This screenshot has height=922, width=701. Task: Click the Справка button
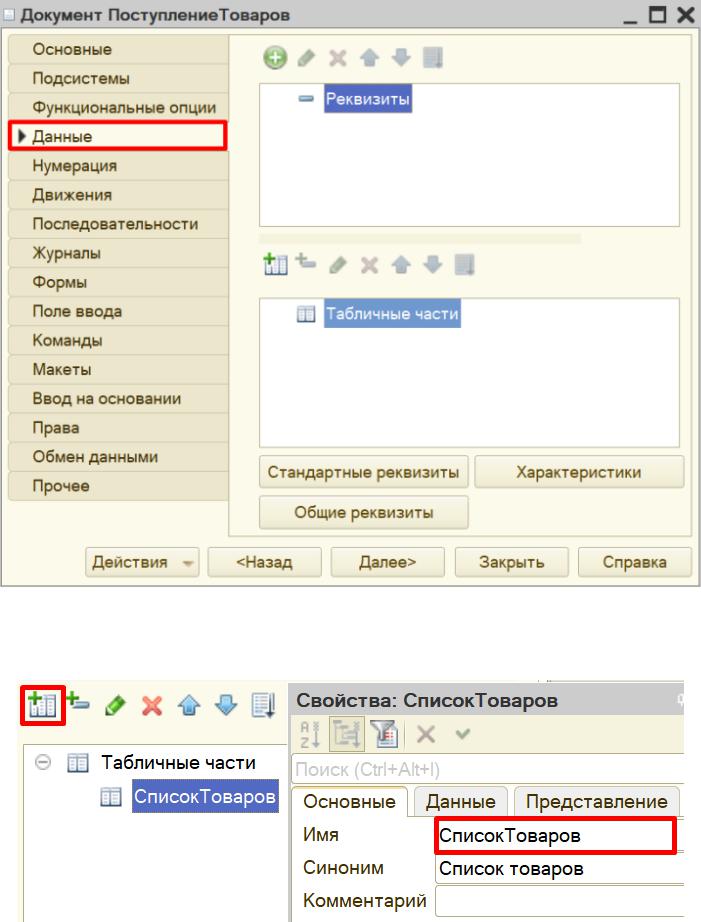pos(635,562)
